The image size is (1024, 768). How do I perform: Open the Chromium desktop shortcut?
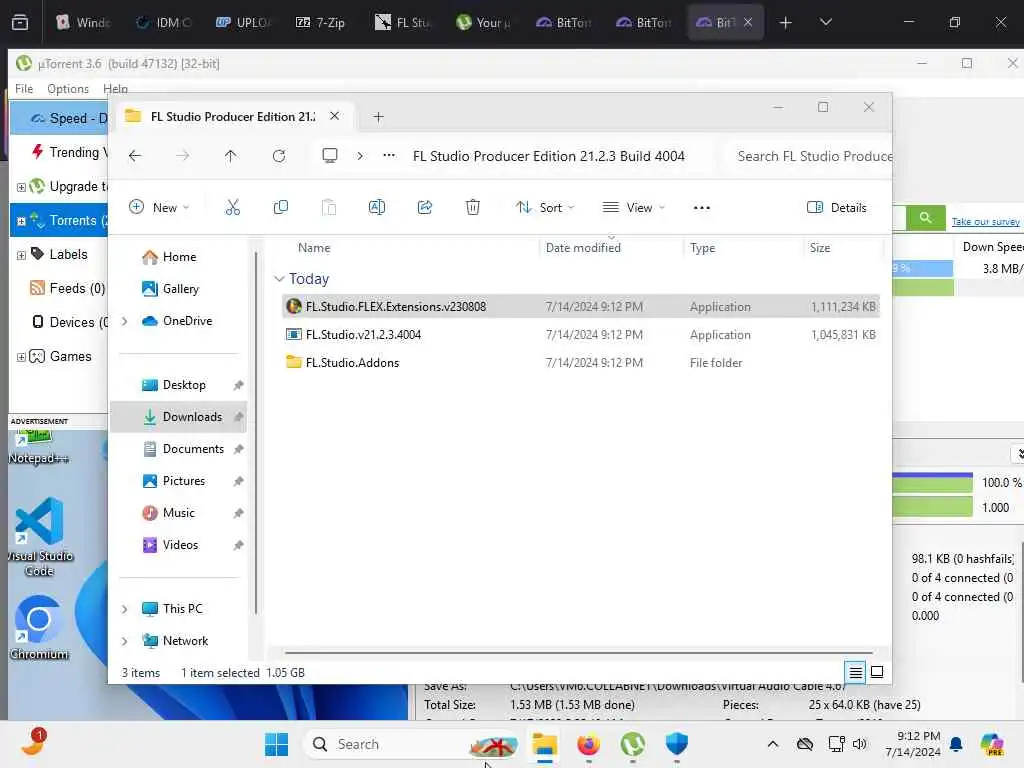[39, 628]
